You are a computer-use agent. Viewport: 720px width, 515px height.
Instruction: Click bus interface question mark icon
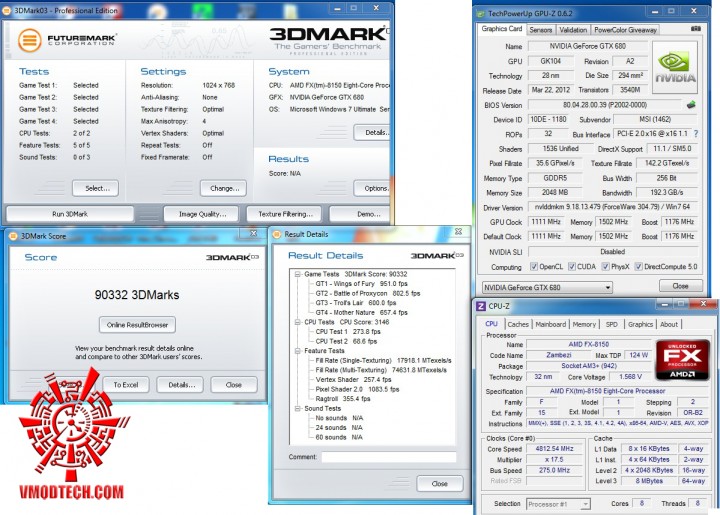[696, 134]
